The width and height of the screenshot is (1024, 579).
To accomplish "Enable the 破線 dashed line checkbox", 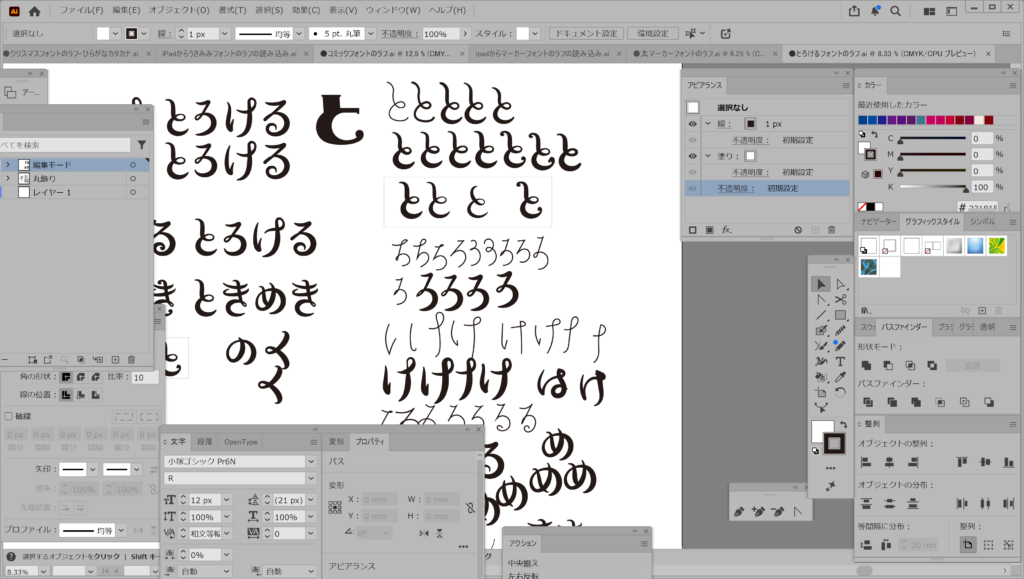I will (9, 416).
